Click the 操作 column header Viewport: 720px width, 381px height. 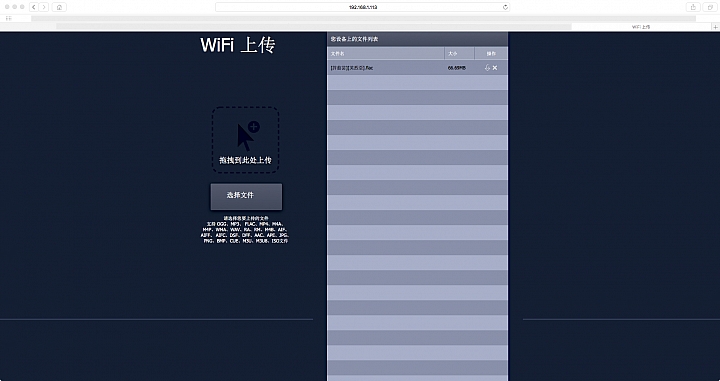click(491, 54)
